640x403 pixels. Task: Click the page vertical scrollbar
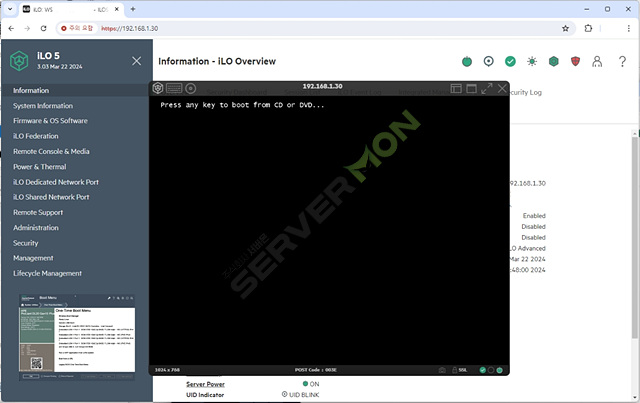pos(635,238)
